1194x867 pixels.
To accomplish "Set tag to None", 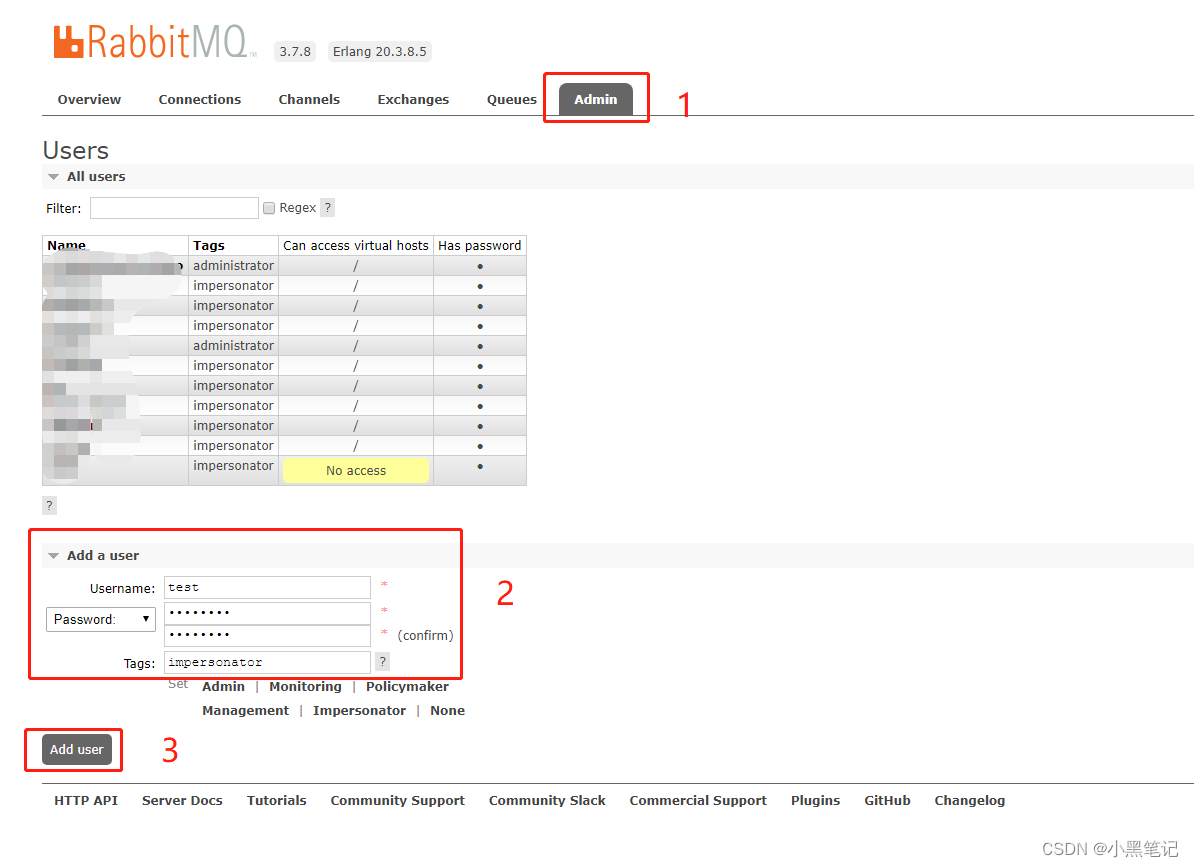I will point(448,711).
